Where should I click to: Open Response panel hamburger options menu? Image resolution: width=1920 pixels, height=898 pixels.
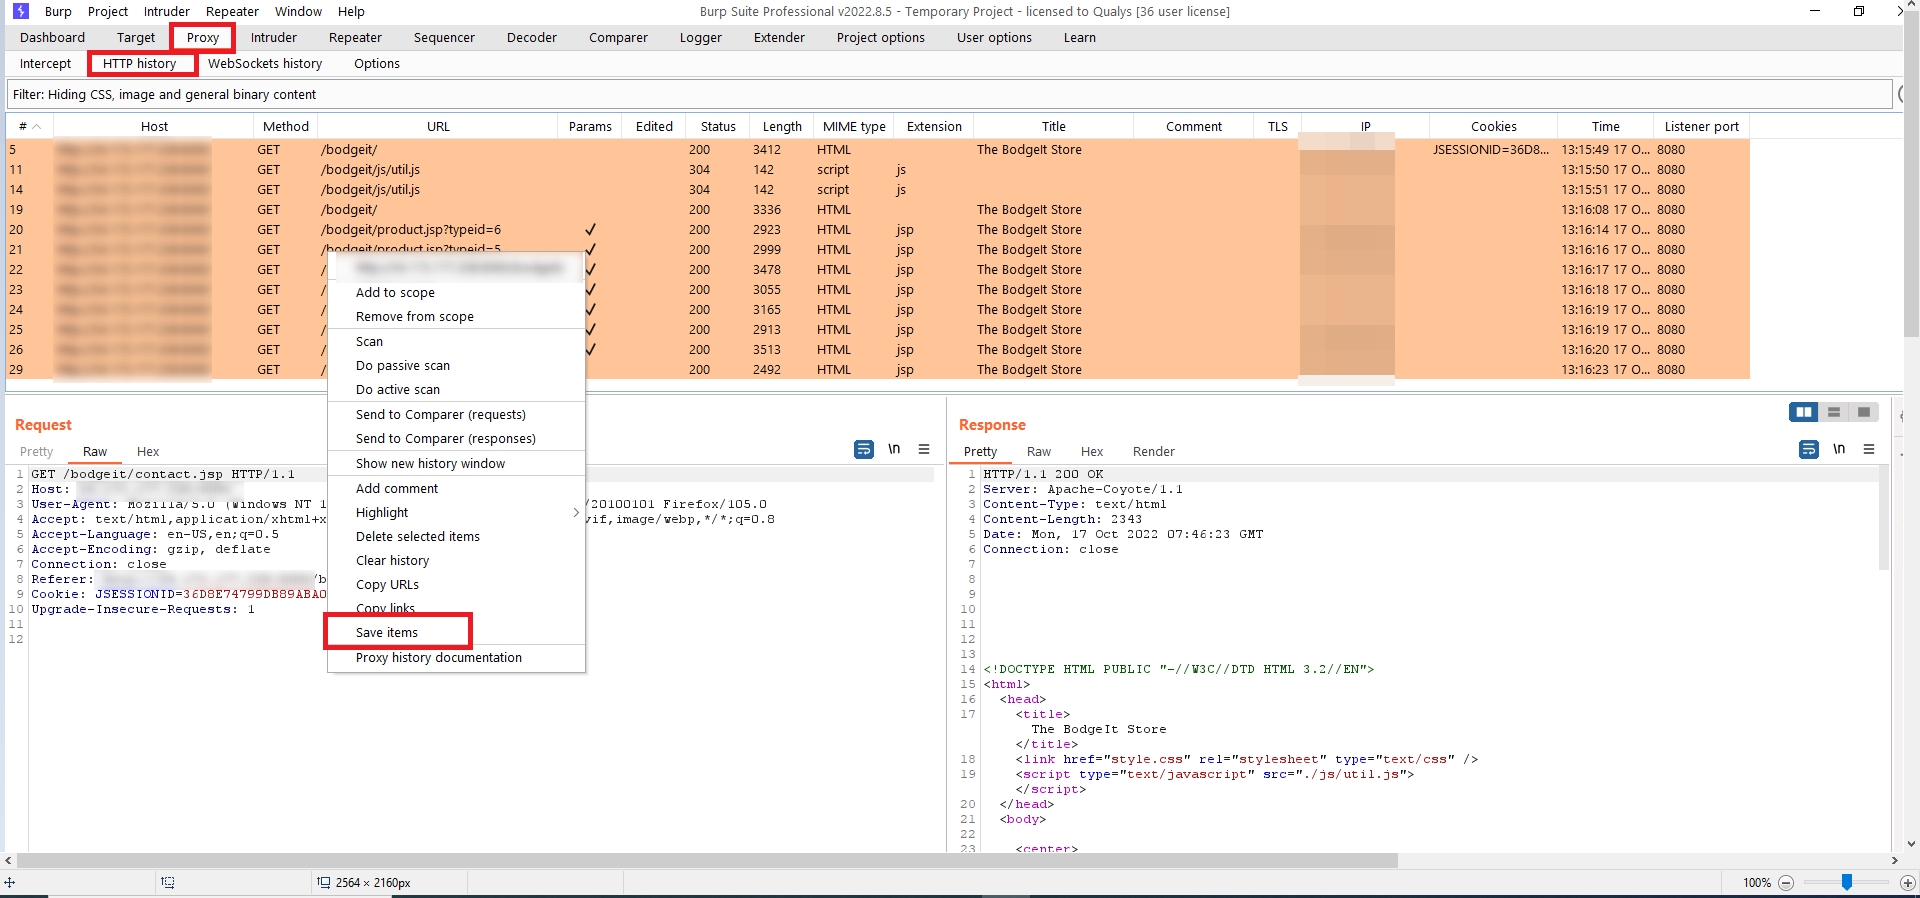(x=1869, y=450)
